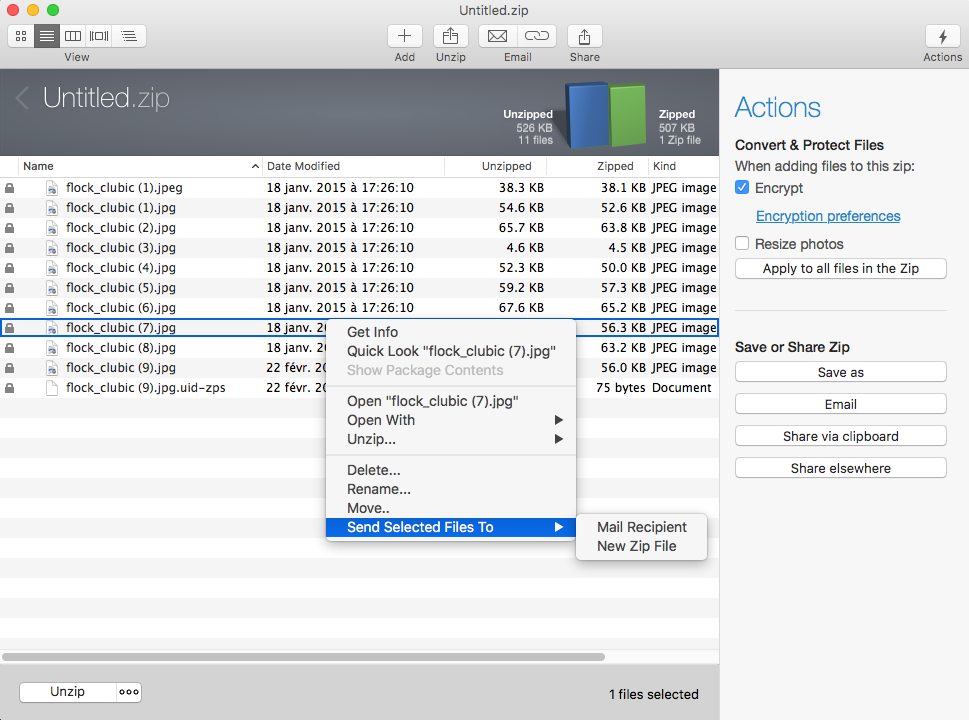Click Share elsewhere button
The height and width of the screenshot is (720, 969).
(840, 469)
